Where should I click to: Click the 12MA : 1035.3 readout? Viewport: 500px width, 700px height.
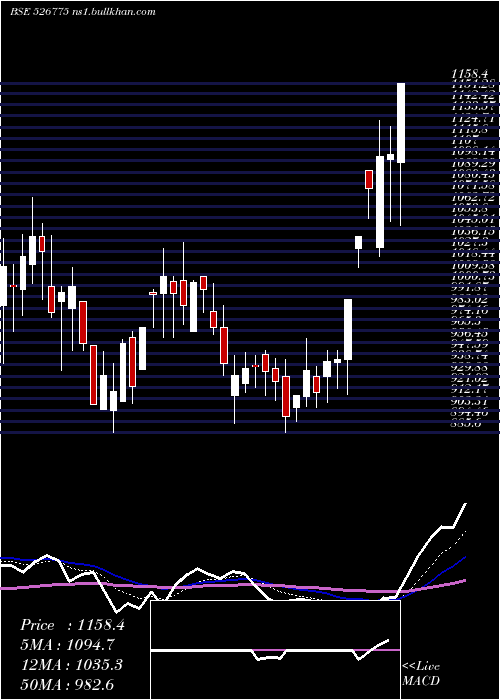click(71, 665)
